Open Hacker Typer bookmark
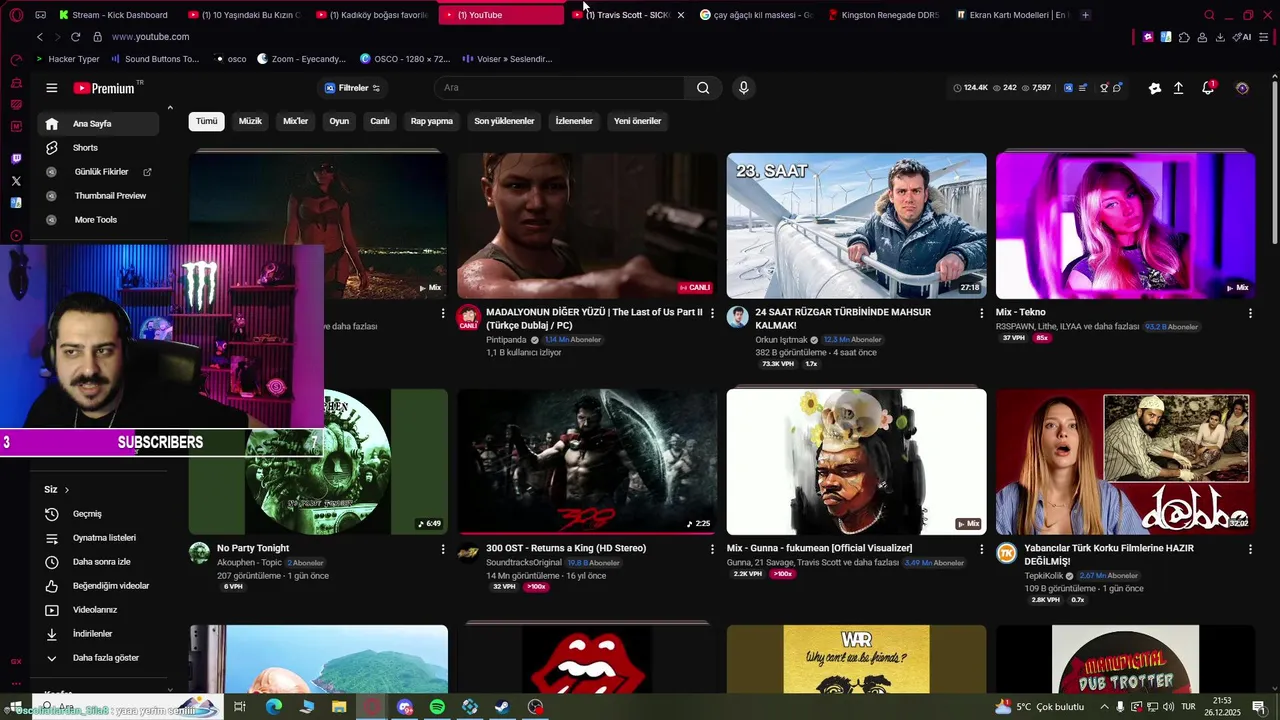 67,59
